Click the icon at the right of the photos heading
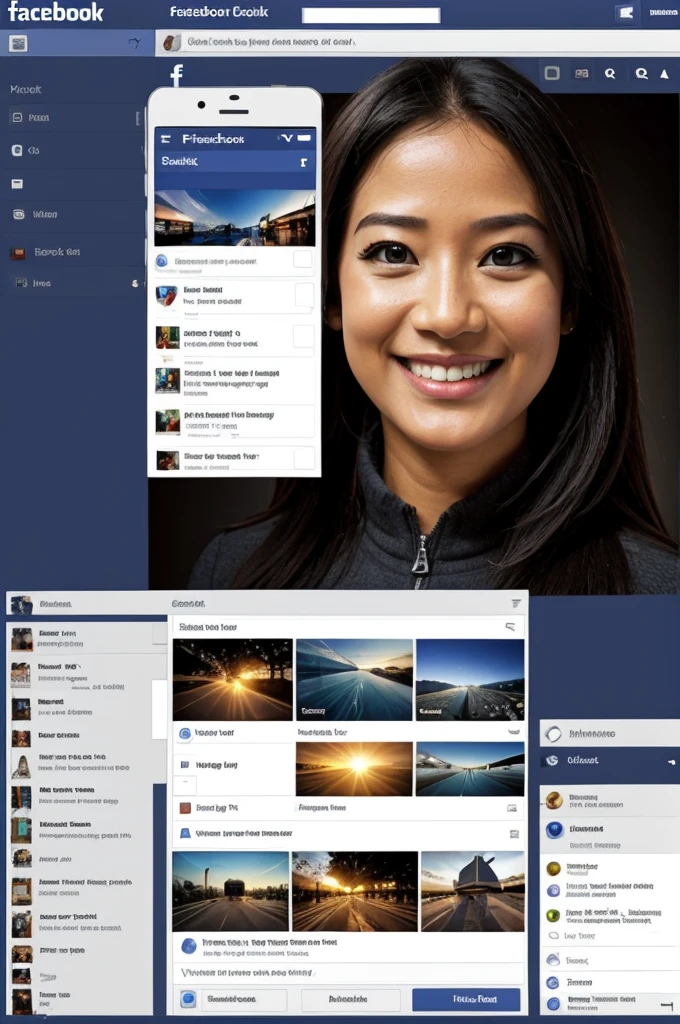The image size is (680, 1024). coord(511,627)
